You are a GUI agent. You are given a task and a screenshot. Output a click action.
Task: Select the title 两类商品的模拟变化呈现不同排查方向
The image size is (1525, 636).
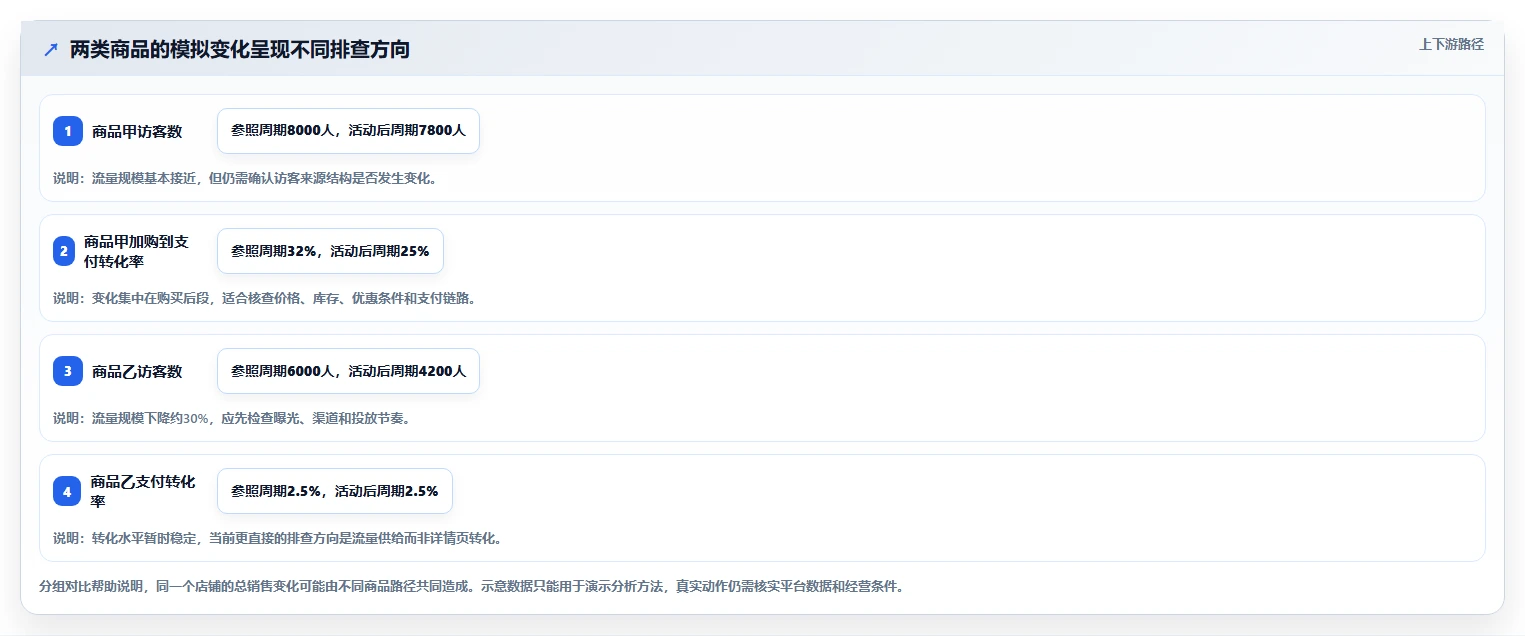click(x=240, y=50)
